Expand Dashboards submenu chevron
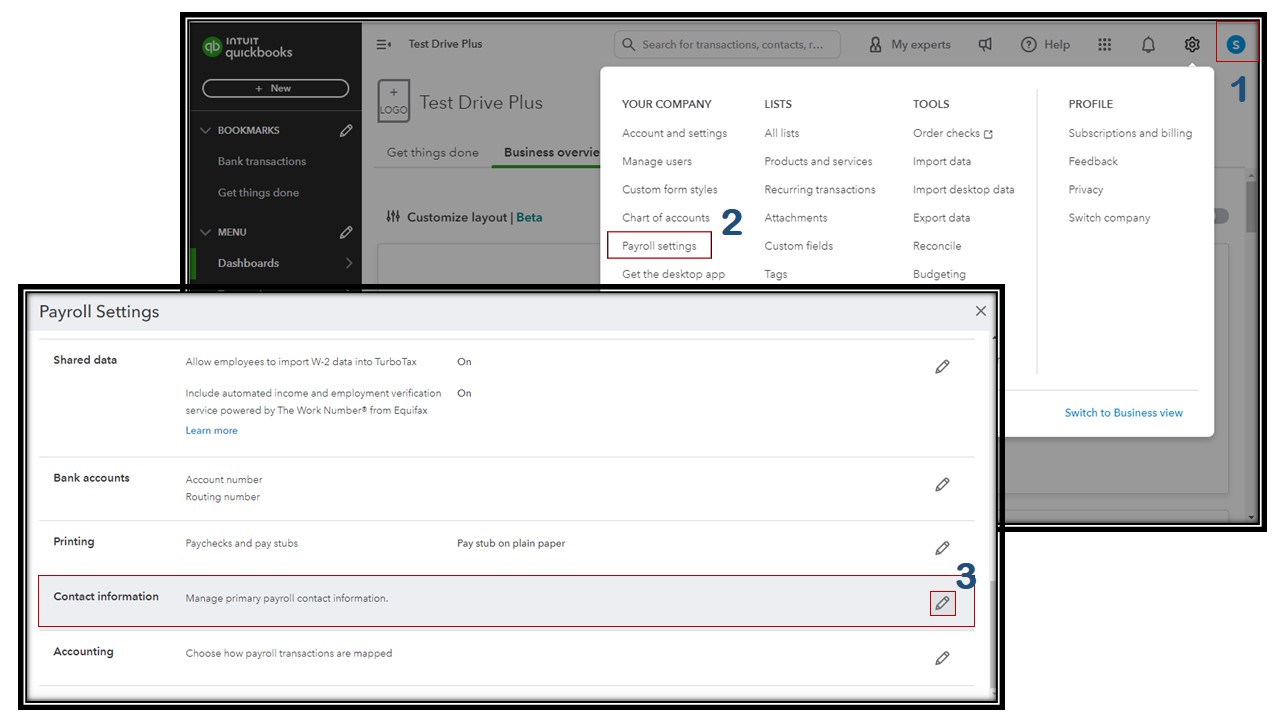The width and height of the screenshot is (1280, 720). [349, 263]
